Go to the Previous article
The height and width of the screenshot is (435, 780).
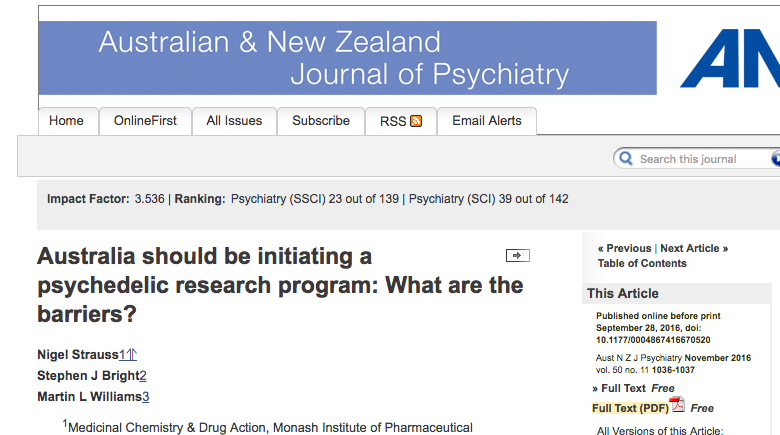coord(624,248)
